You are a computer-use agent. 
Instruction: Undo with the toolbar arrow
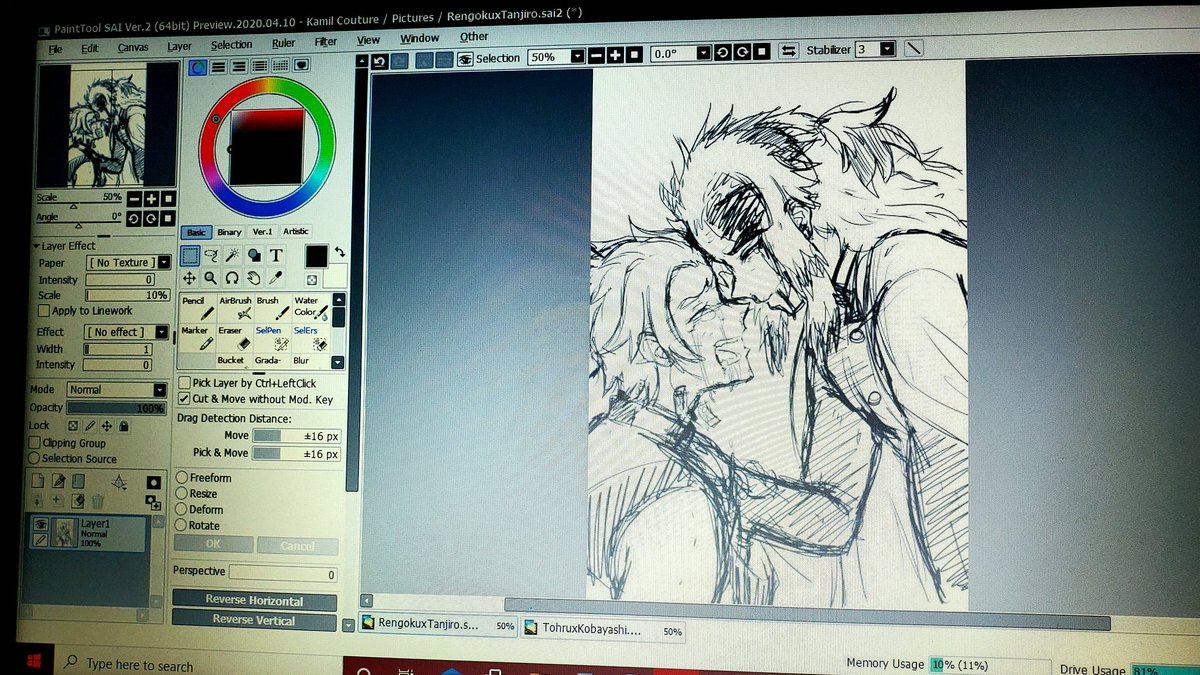(x=380, y=61)
